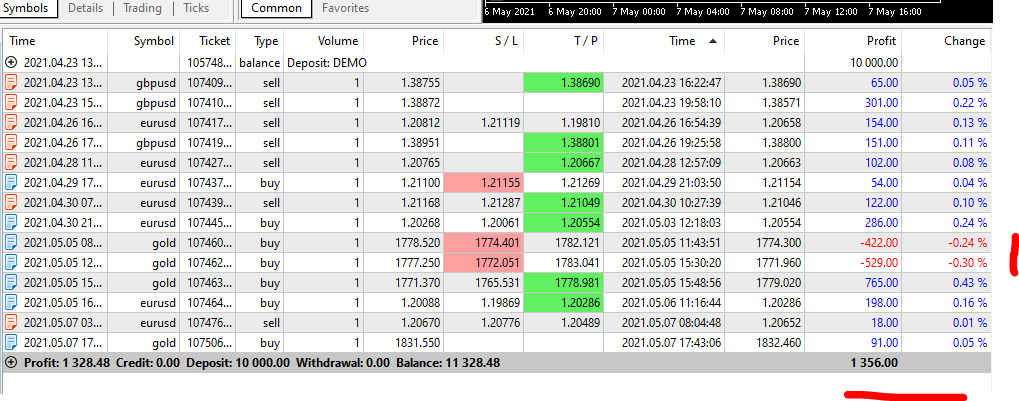Expand the Deposit: DEMO balance row
Screen dimensions: 1019x401
tap(10, 63)
